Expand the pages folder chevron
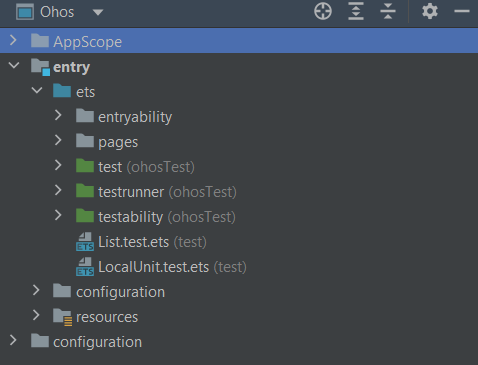Screen dimensions: 478x365 click(x=58, y=140)
